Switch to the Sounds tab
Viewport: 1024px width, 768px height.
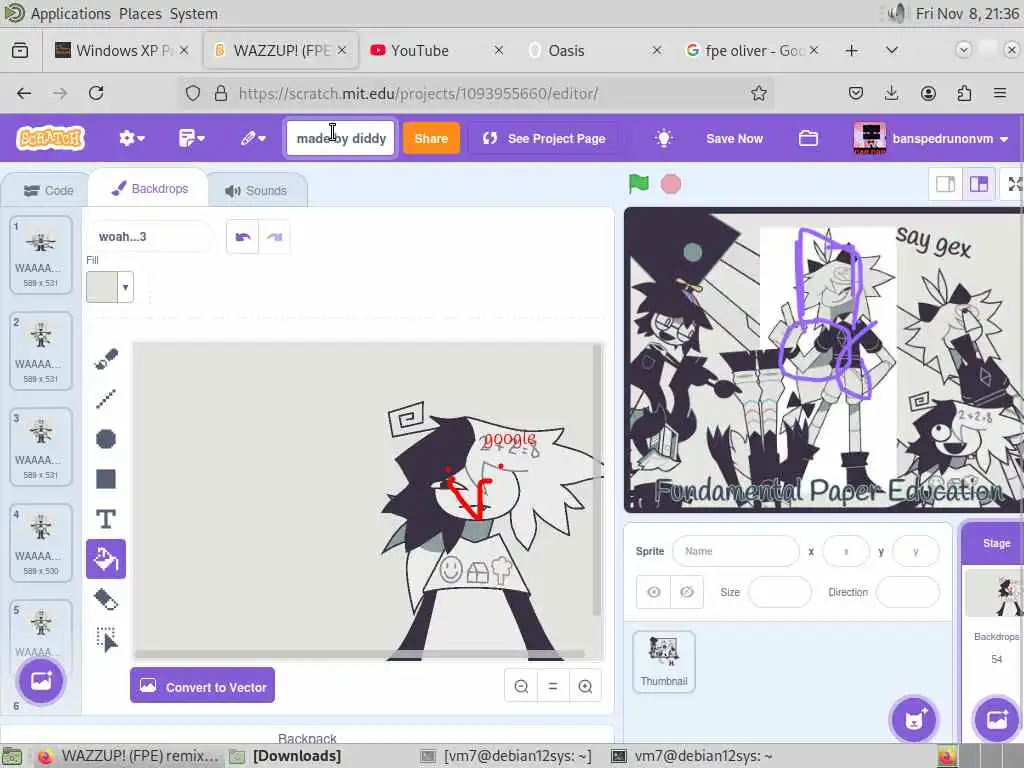pyautogui.click(x=256, y=191)
